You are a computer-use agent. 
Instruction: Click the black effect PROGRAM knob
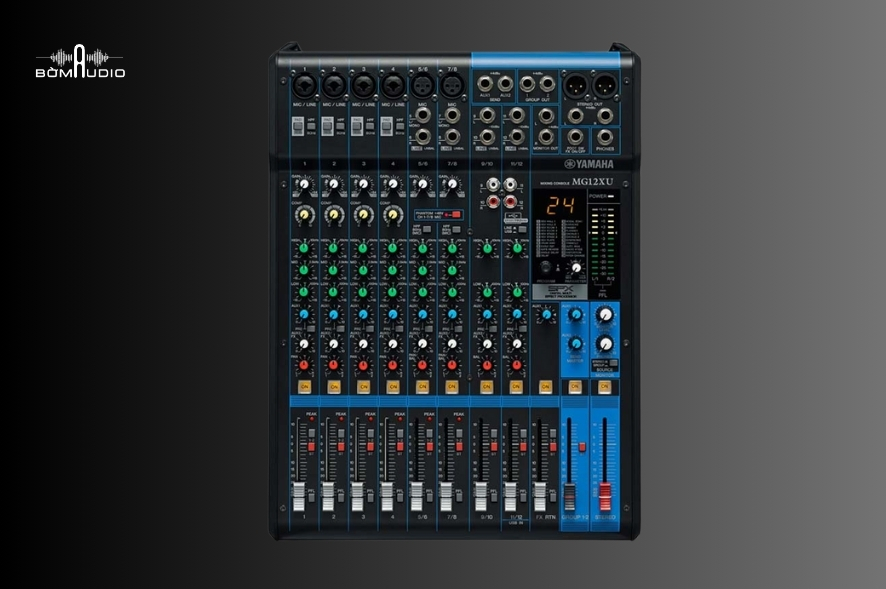[545, 268]
